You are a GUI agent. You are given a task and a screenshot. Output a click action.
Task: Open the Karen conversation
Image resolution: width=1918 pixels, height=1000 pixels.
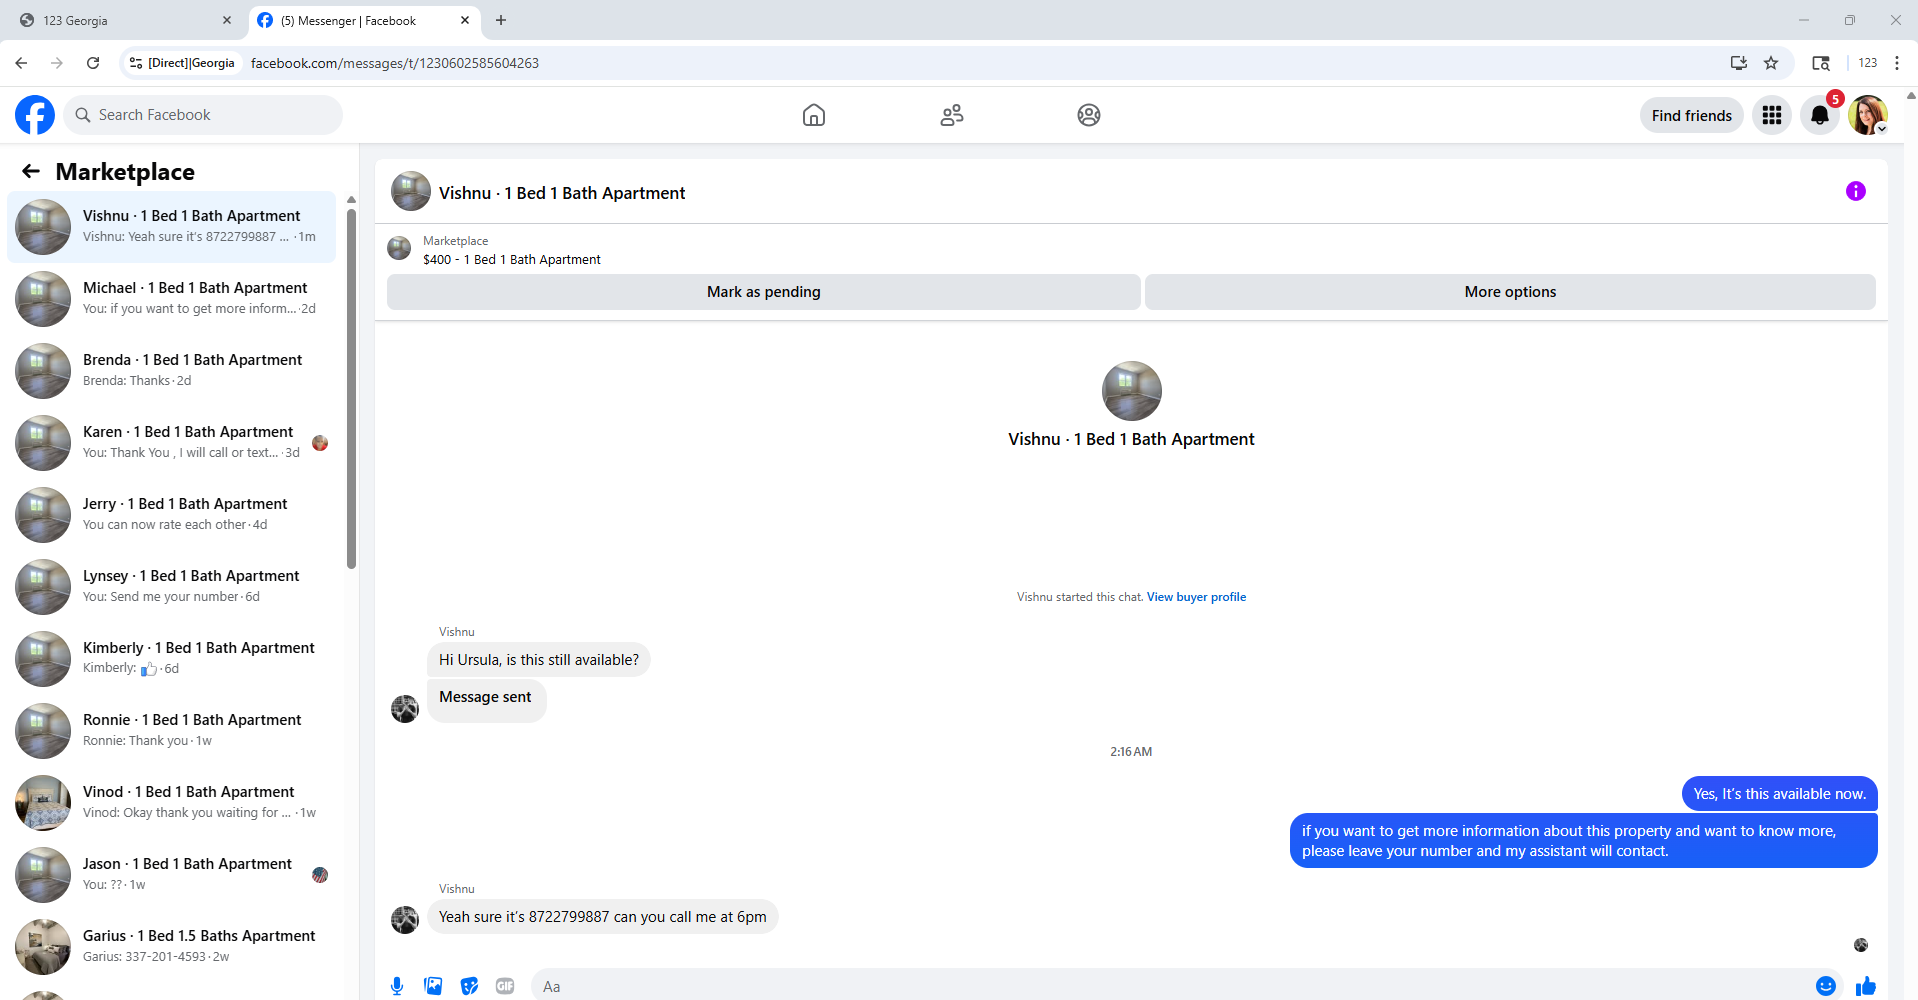172,443
